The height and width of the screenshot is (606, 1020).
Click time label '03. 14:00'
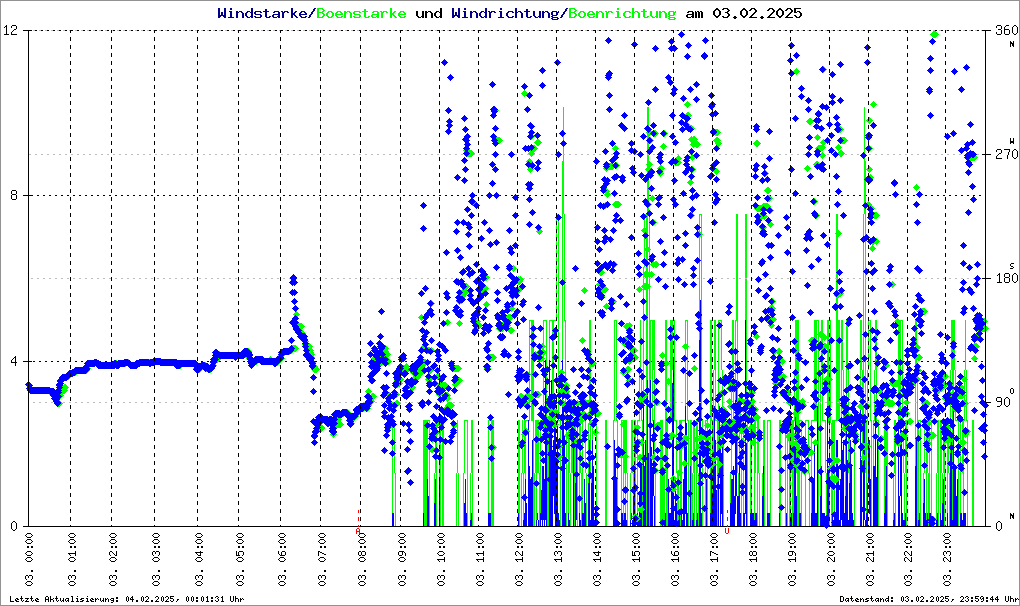tap(597, 560)
